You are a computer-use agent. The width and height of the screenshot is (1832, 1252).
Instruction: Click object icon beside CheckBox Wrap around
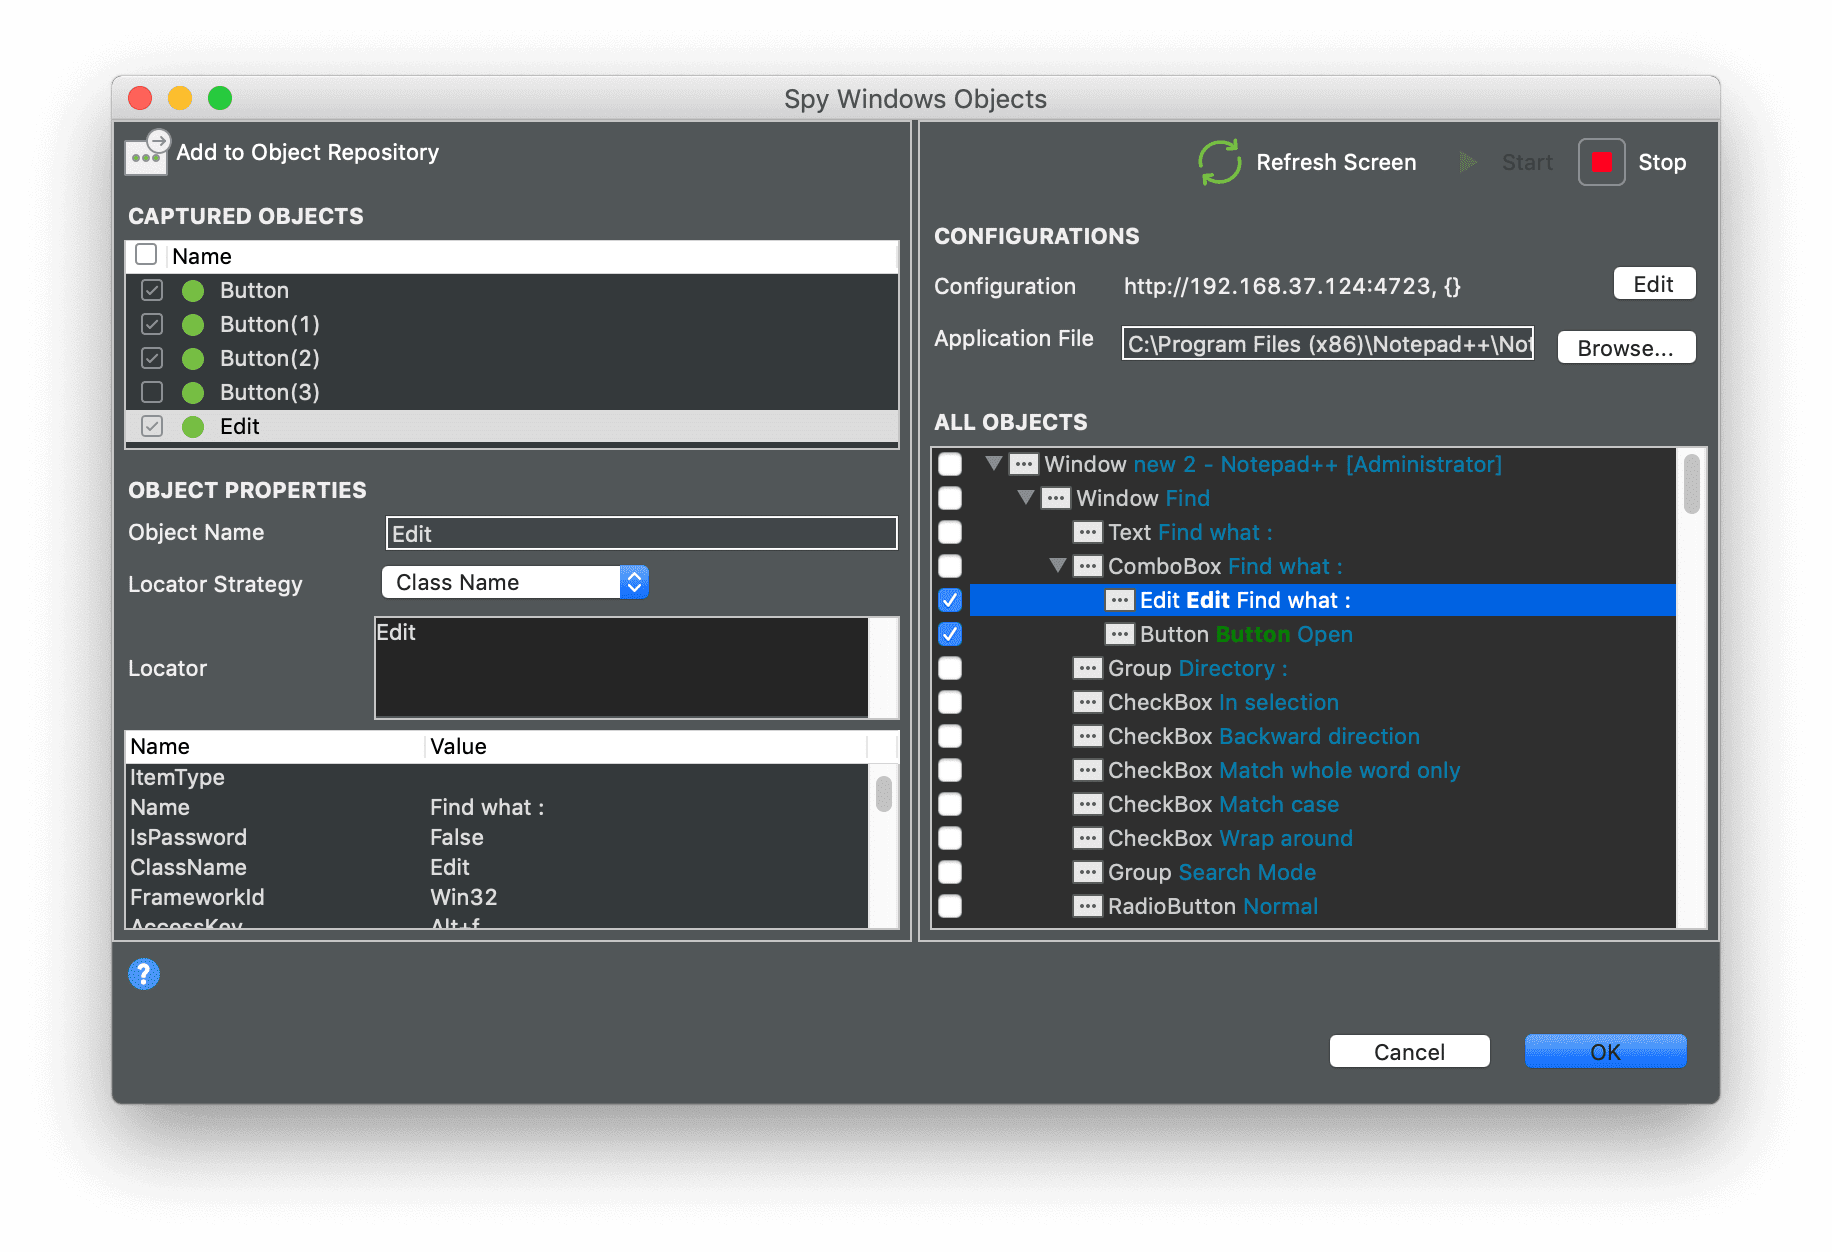(1087, 838)
